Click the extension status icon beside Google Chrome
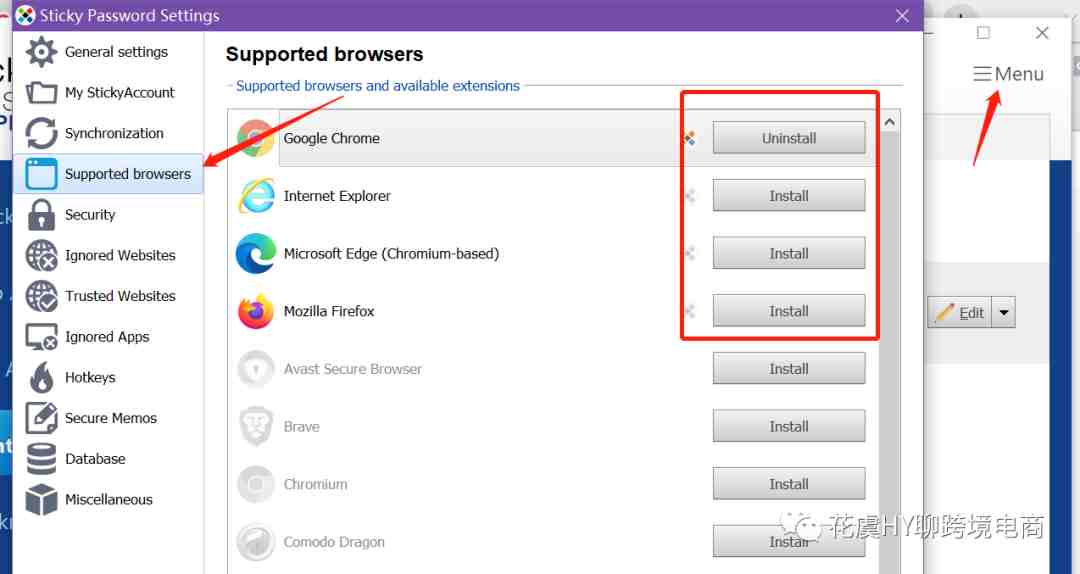1080x574 pixels. click(689, 139)
